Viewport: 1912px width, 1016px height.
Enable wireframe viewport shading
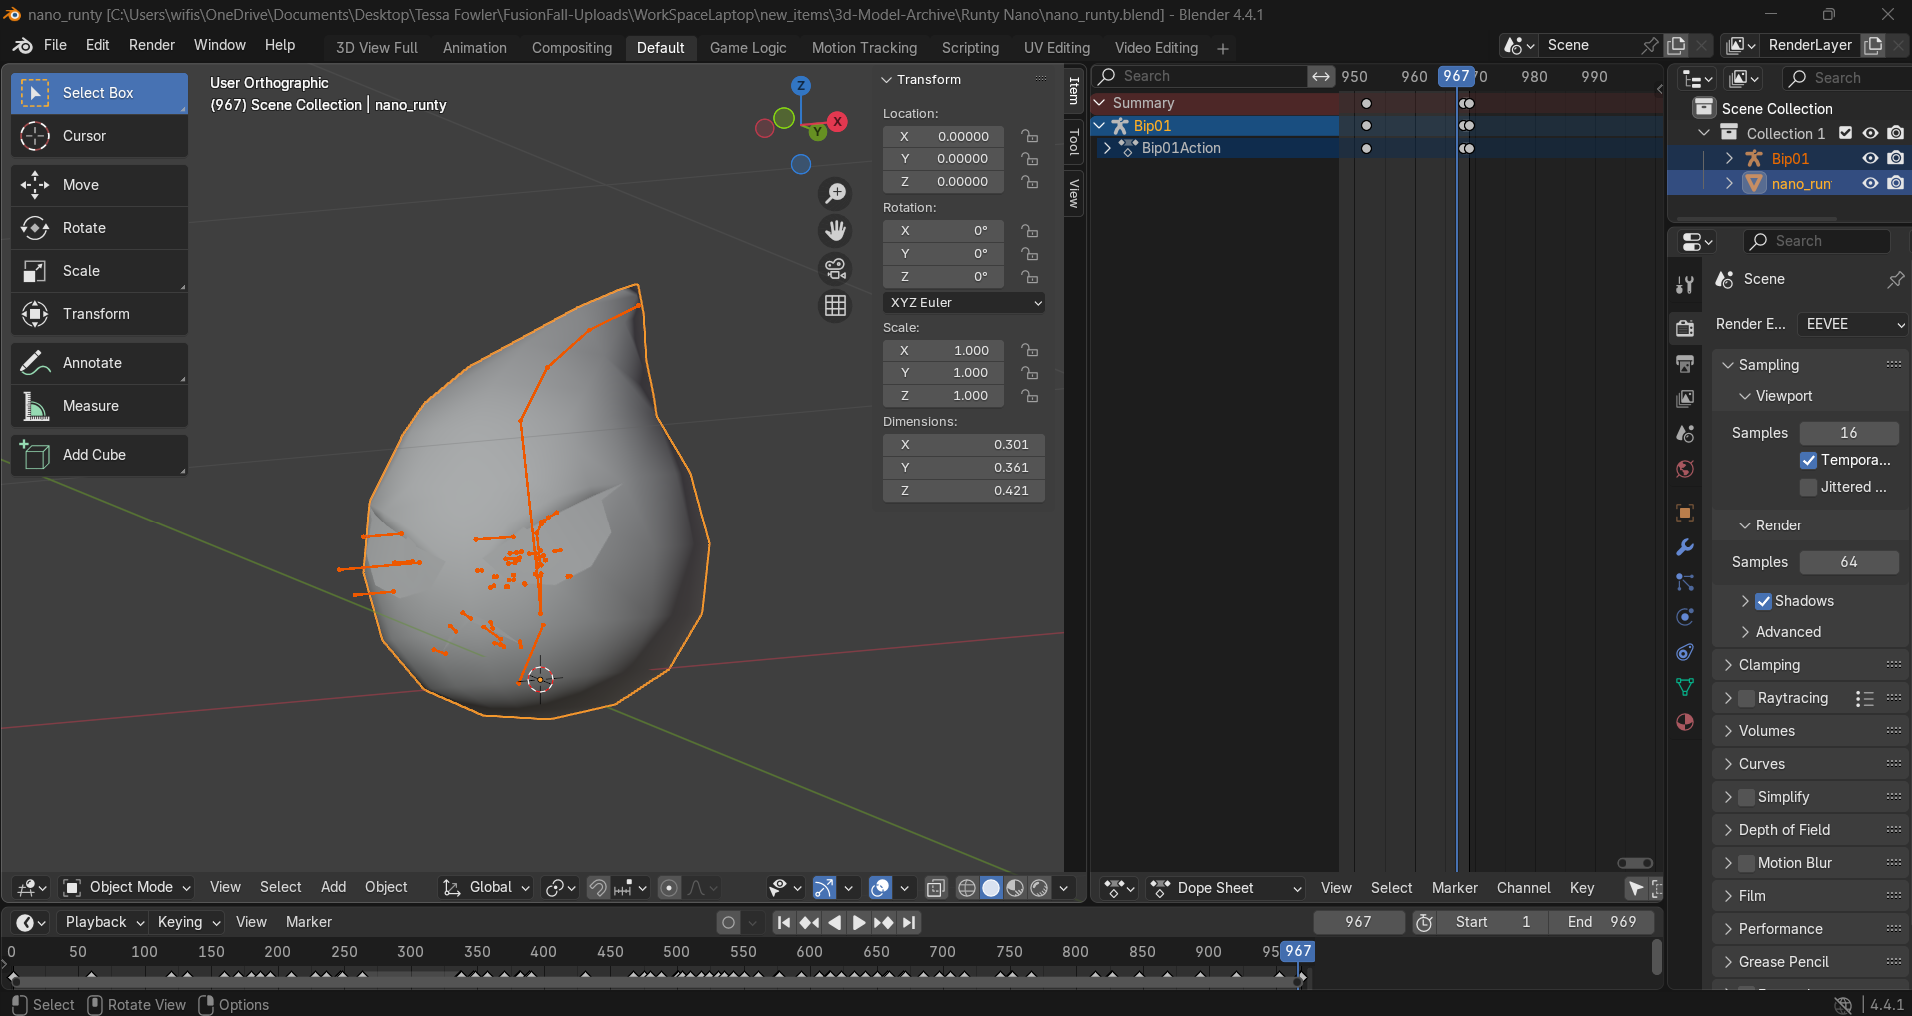tap(967, 888)
